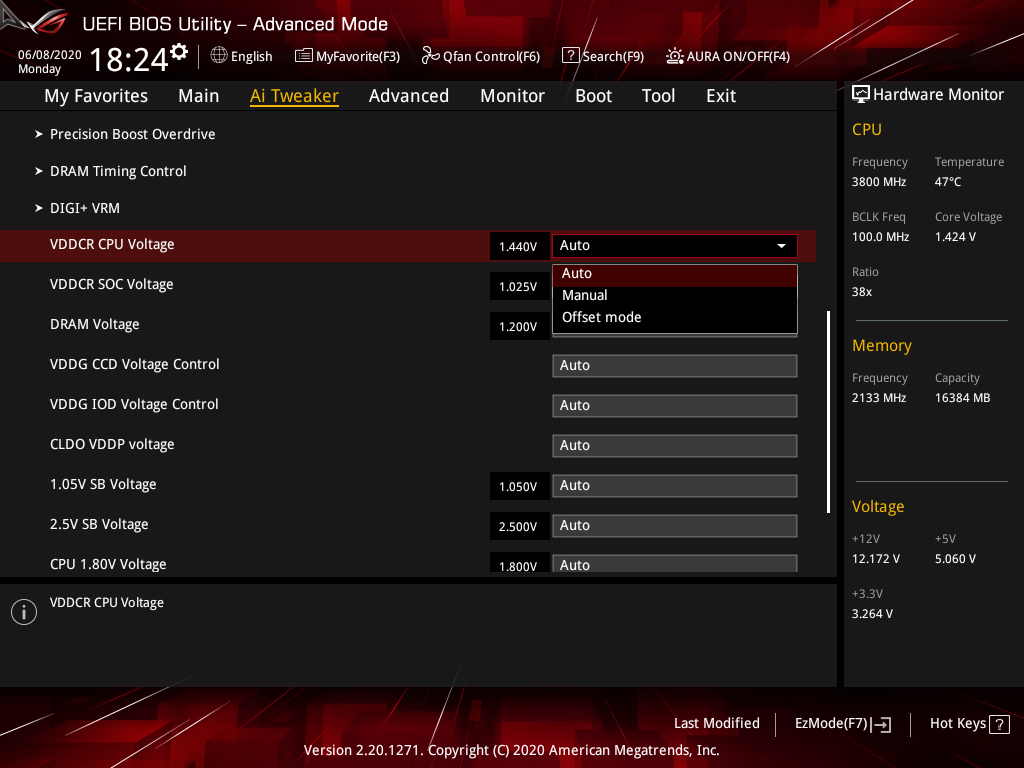Click AURA ON/OFF(F4) label
Screen dimensions: 1024x768
[x=738, y=57]
